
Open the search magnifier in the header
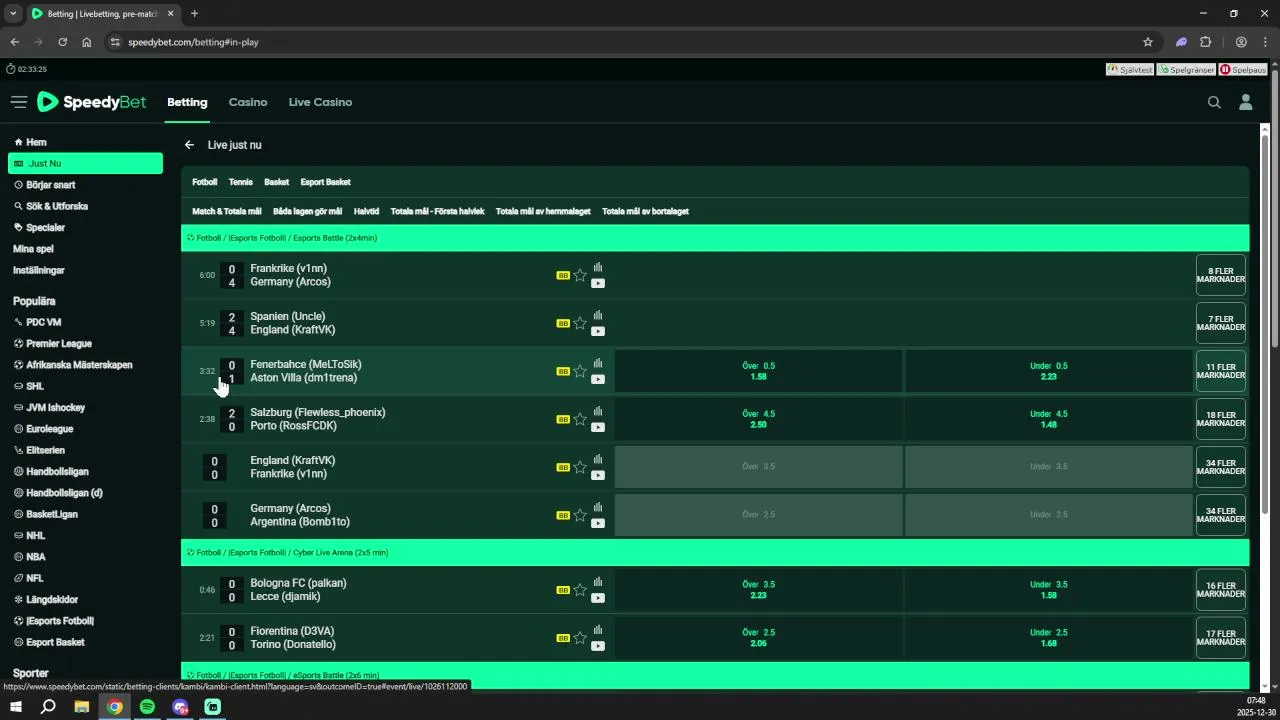[1214, 102]
